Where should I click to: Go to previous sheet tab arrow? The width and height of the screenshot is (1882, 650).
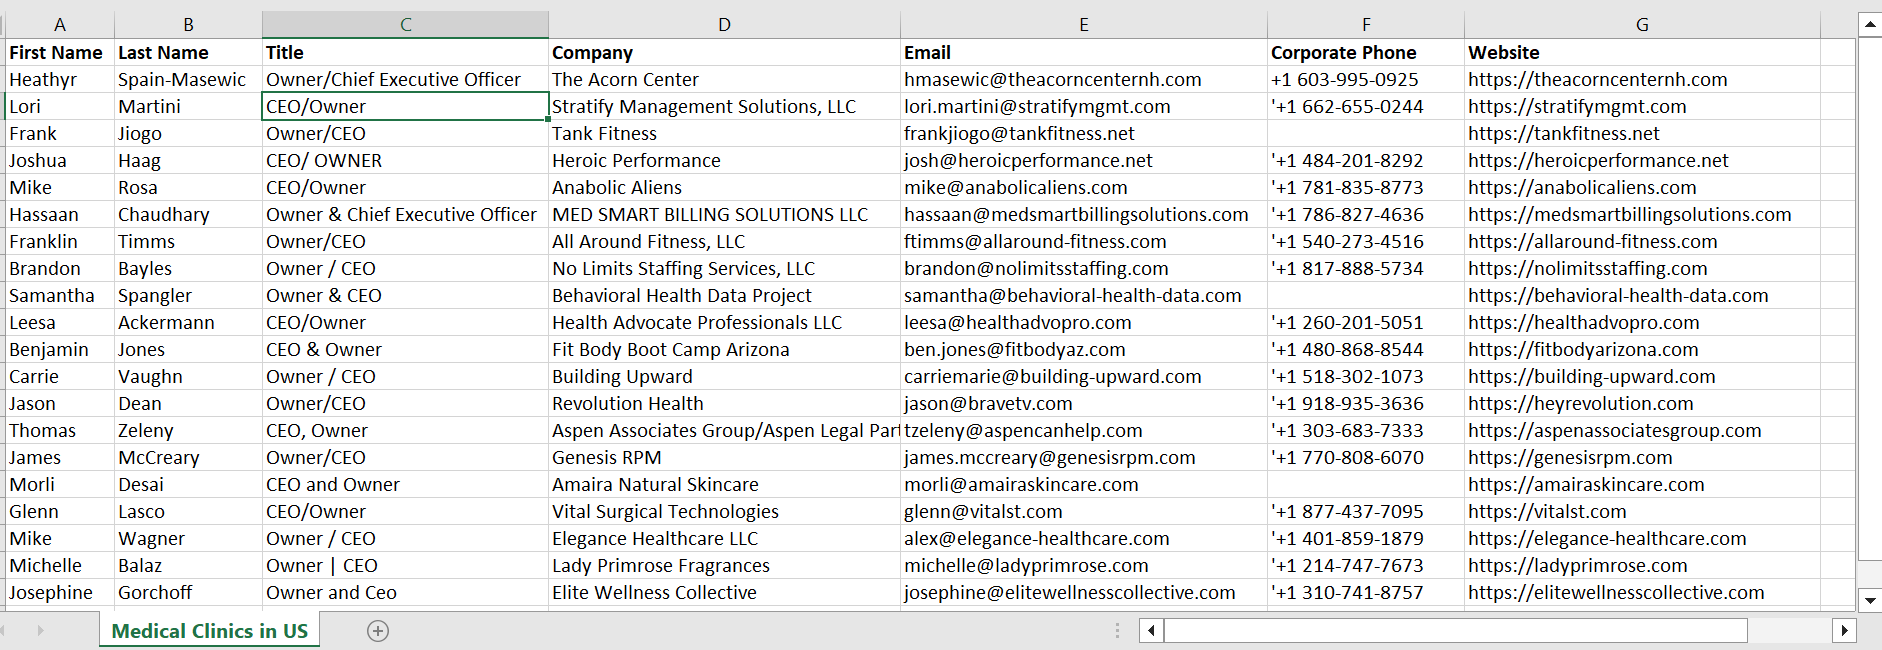tap(3, 631)
